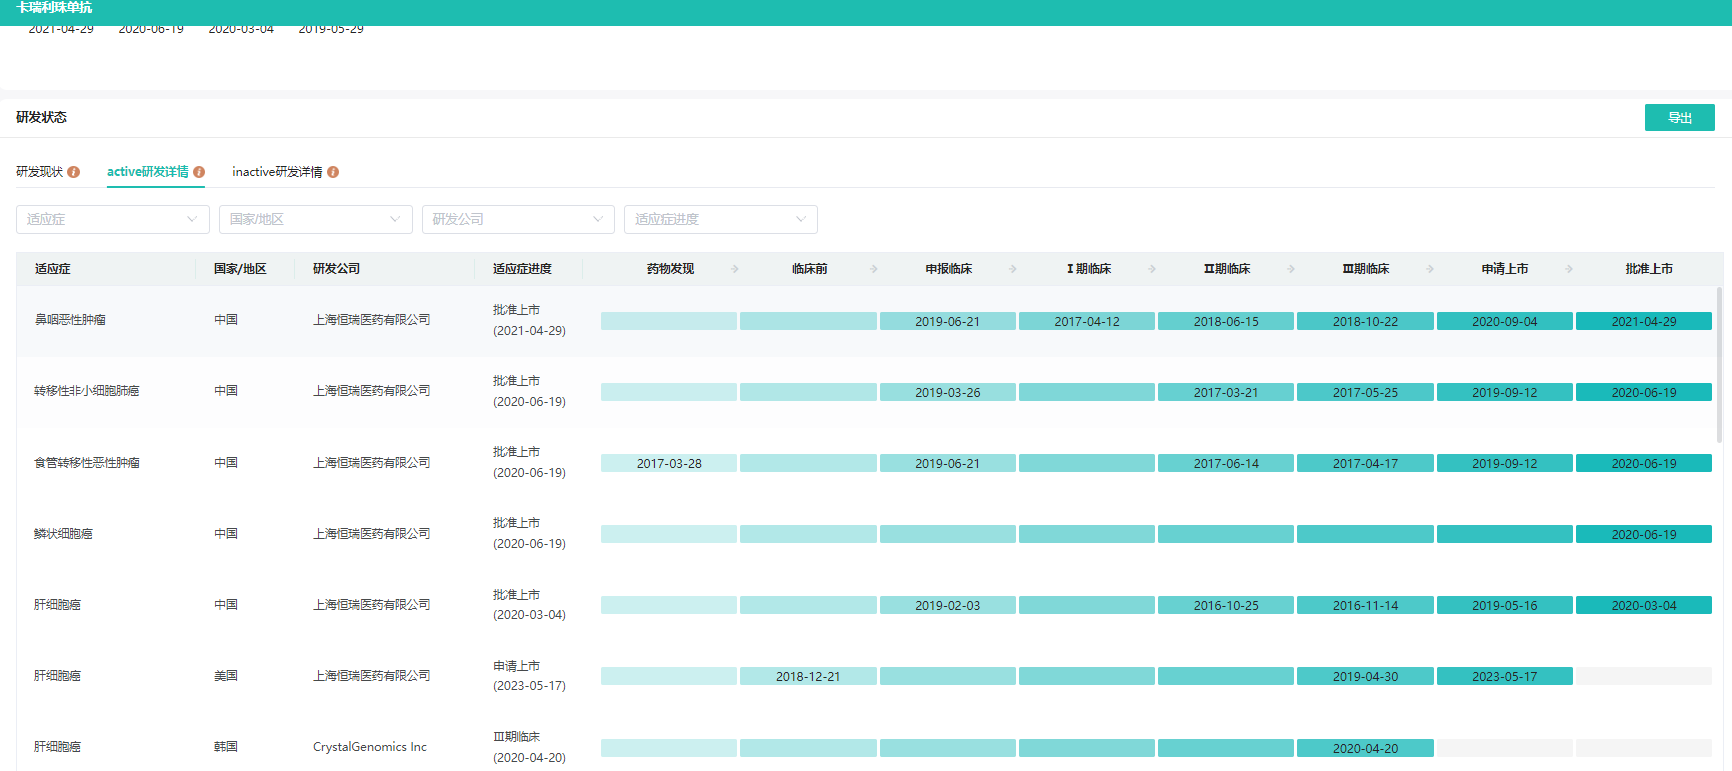1732x771 pixels.
Task: Click info icon beside 研发现状 tab
Action: click(x=74, y=172)
